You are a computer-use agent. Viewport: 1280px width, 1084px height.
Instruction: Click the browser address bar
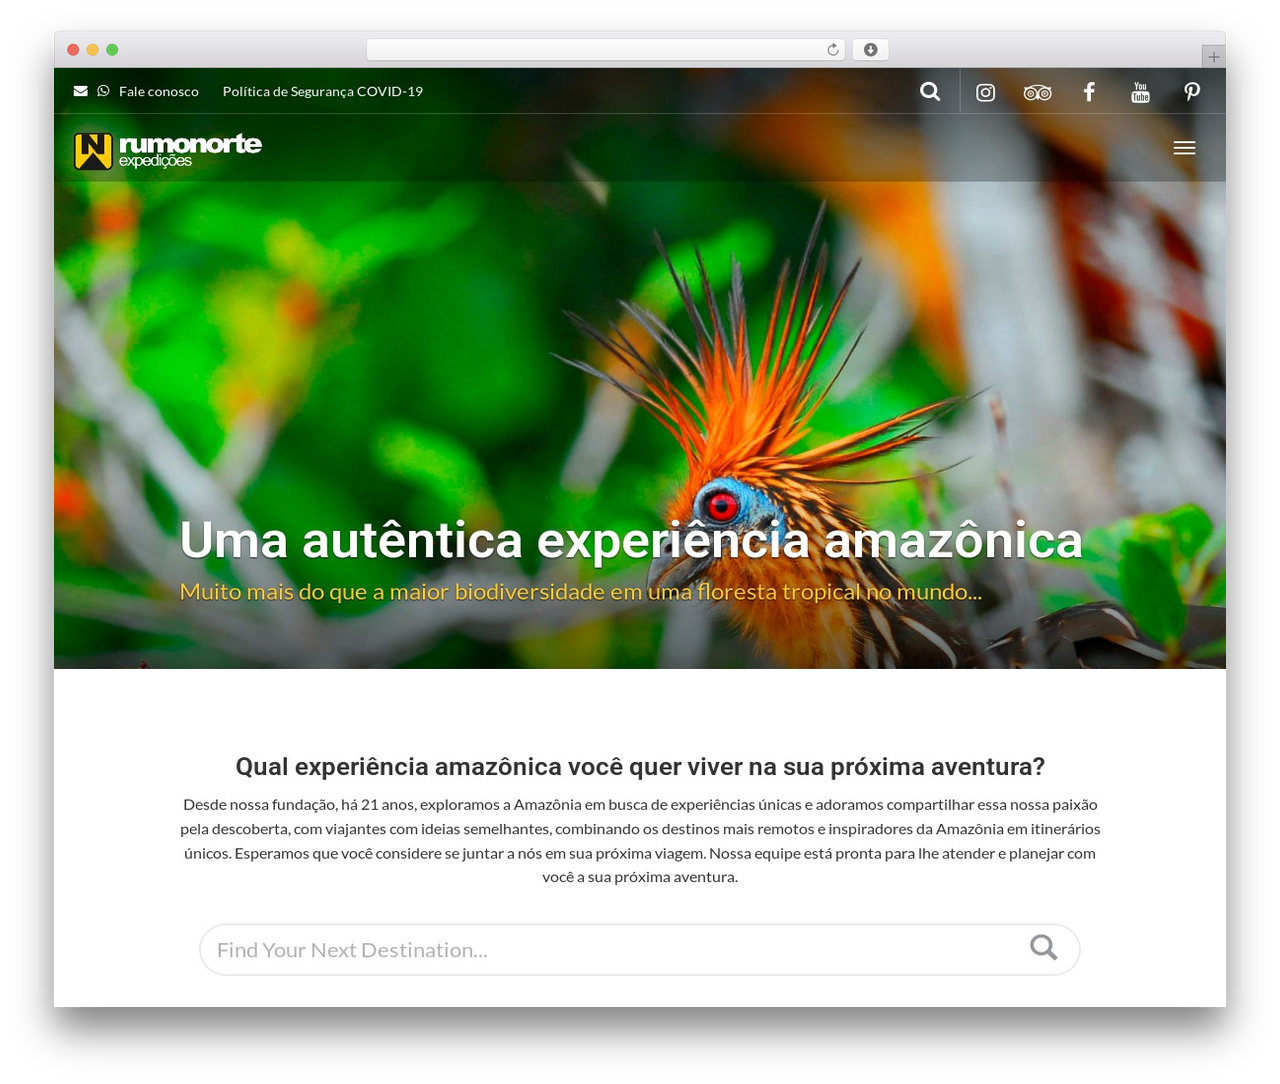click(605, 50)
